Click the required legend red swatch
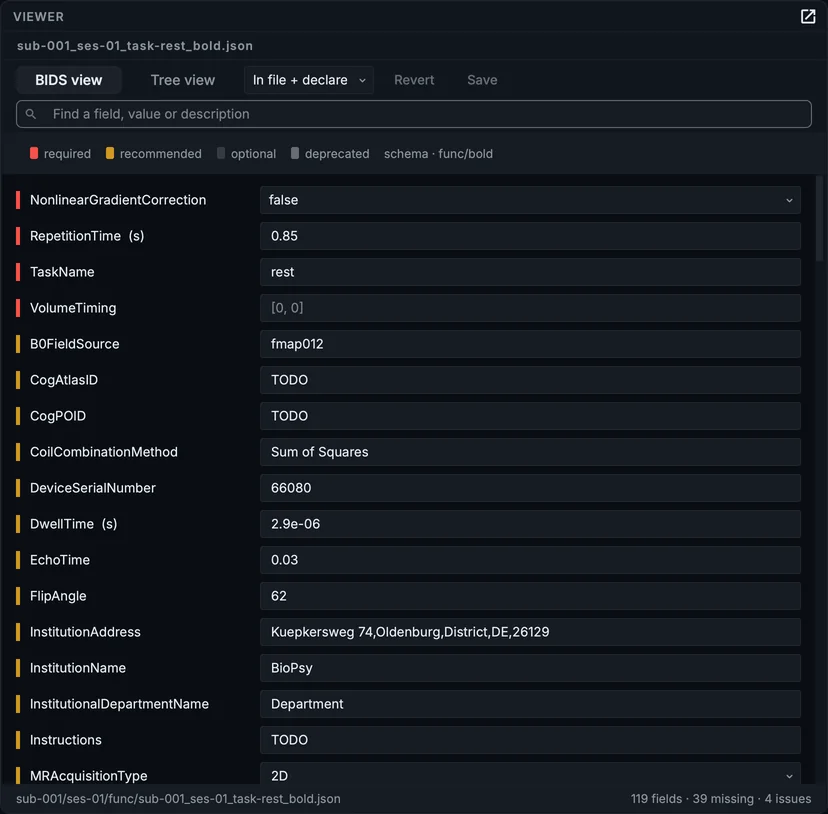828x814 pixels. point(34,153)
